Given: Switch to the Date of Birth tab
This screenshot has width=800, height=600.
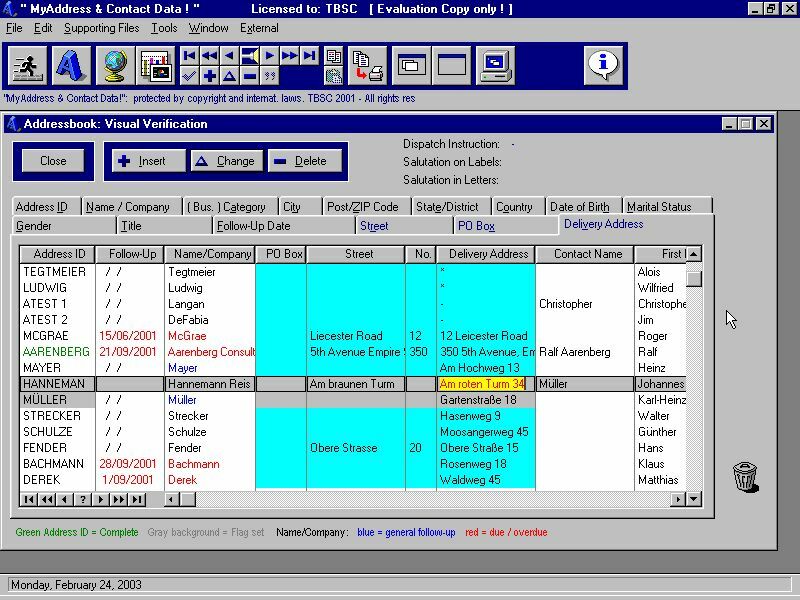Looking at the screenshot, I should pos(584,207).
